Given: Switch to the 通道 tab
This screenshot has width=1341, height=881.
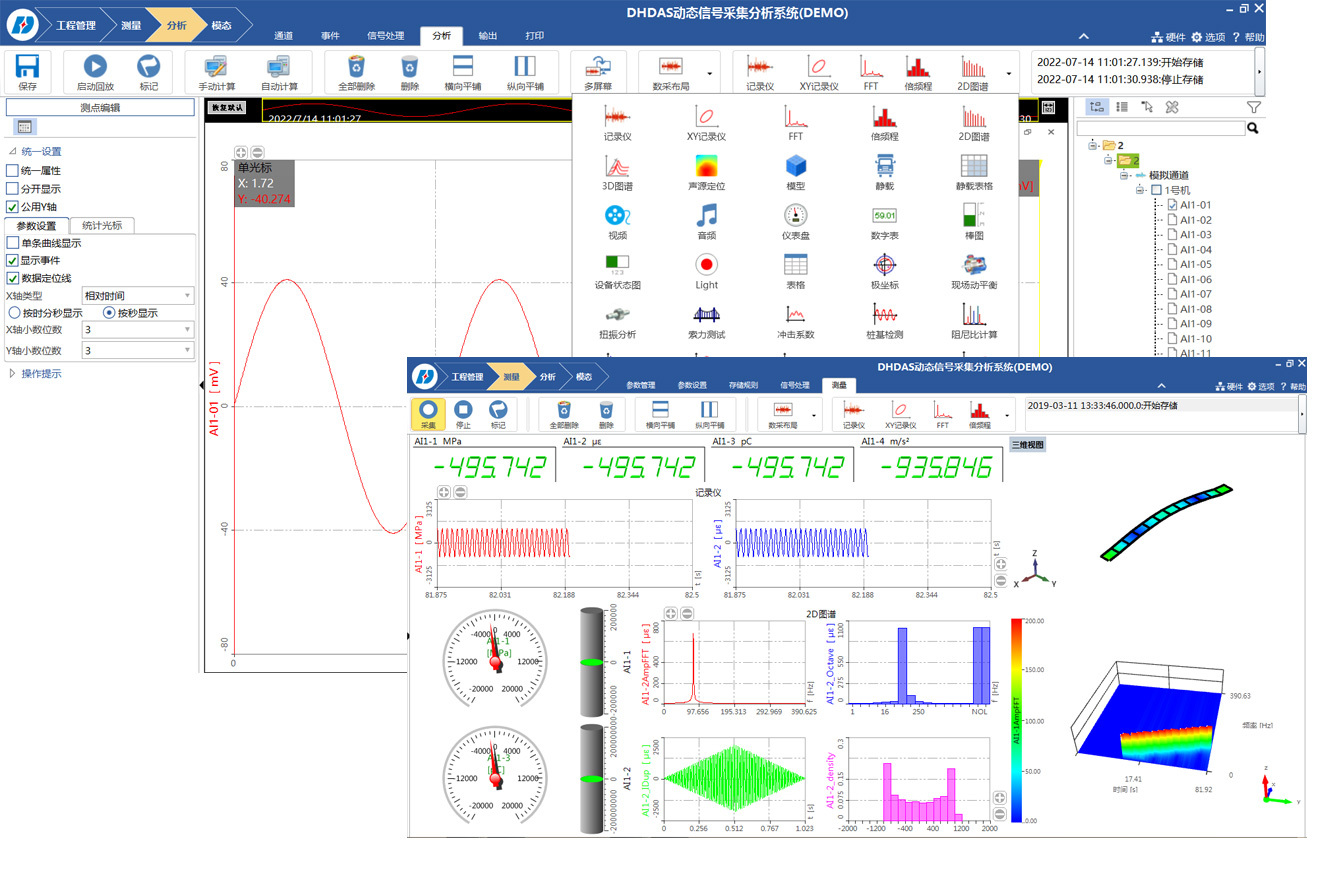Looking at the screenshot, I should pos(284,36).
